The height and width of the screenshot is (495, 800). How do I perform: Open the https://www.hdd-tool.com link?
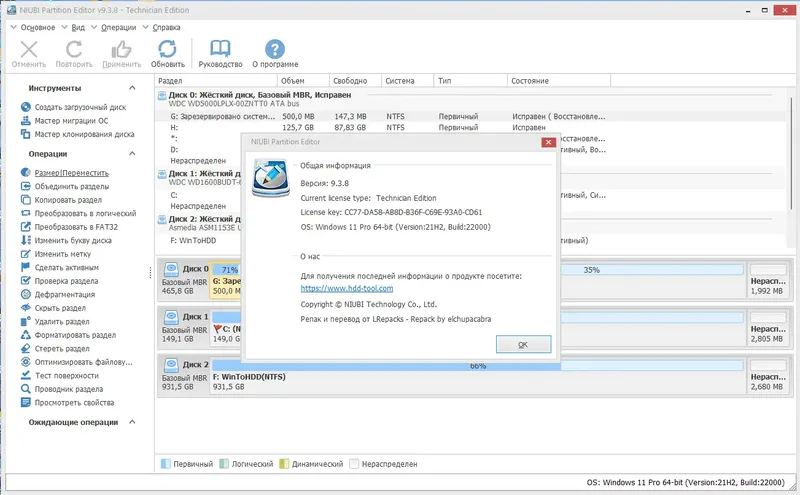point(346,288)
